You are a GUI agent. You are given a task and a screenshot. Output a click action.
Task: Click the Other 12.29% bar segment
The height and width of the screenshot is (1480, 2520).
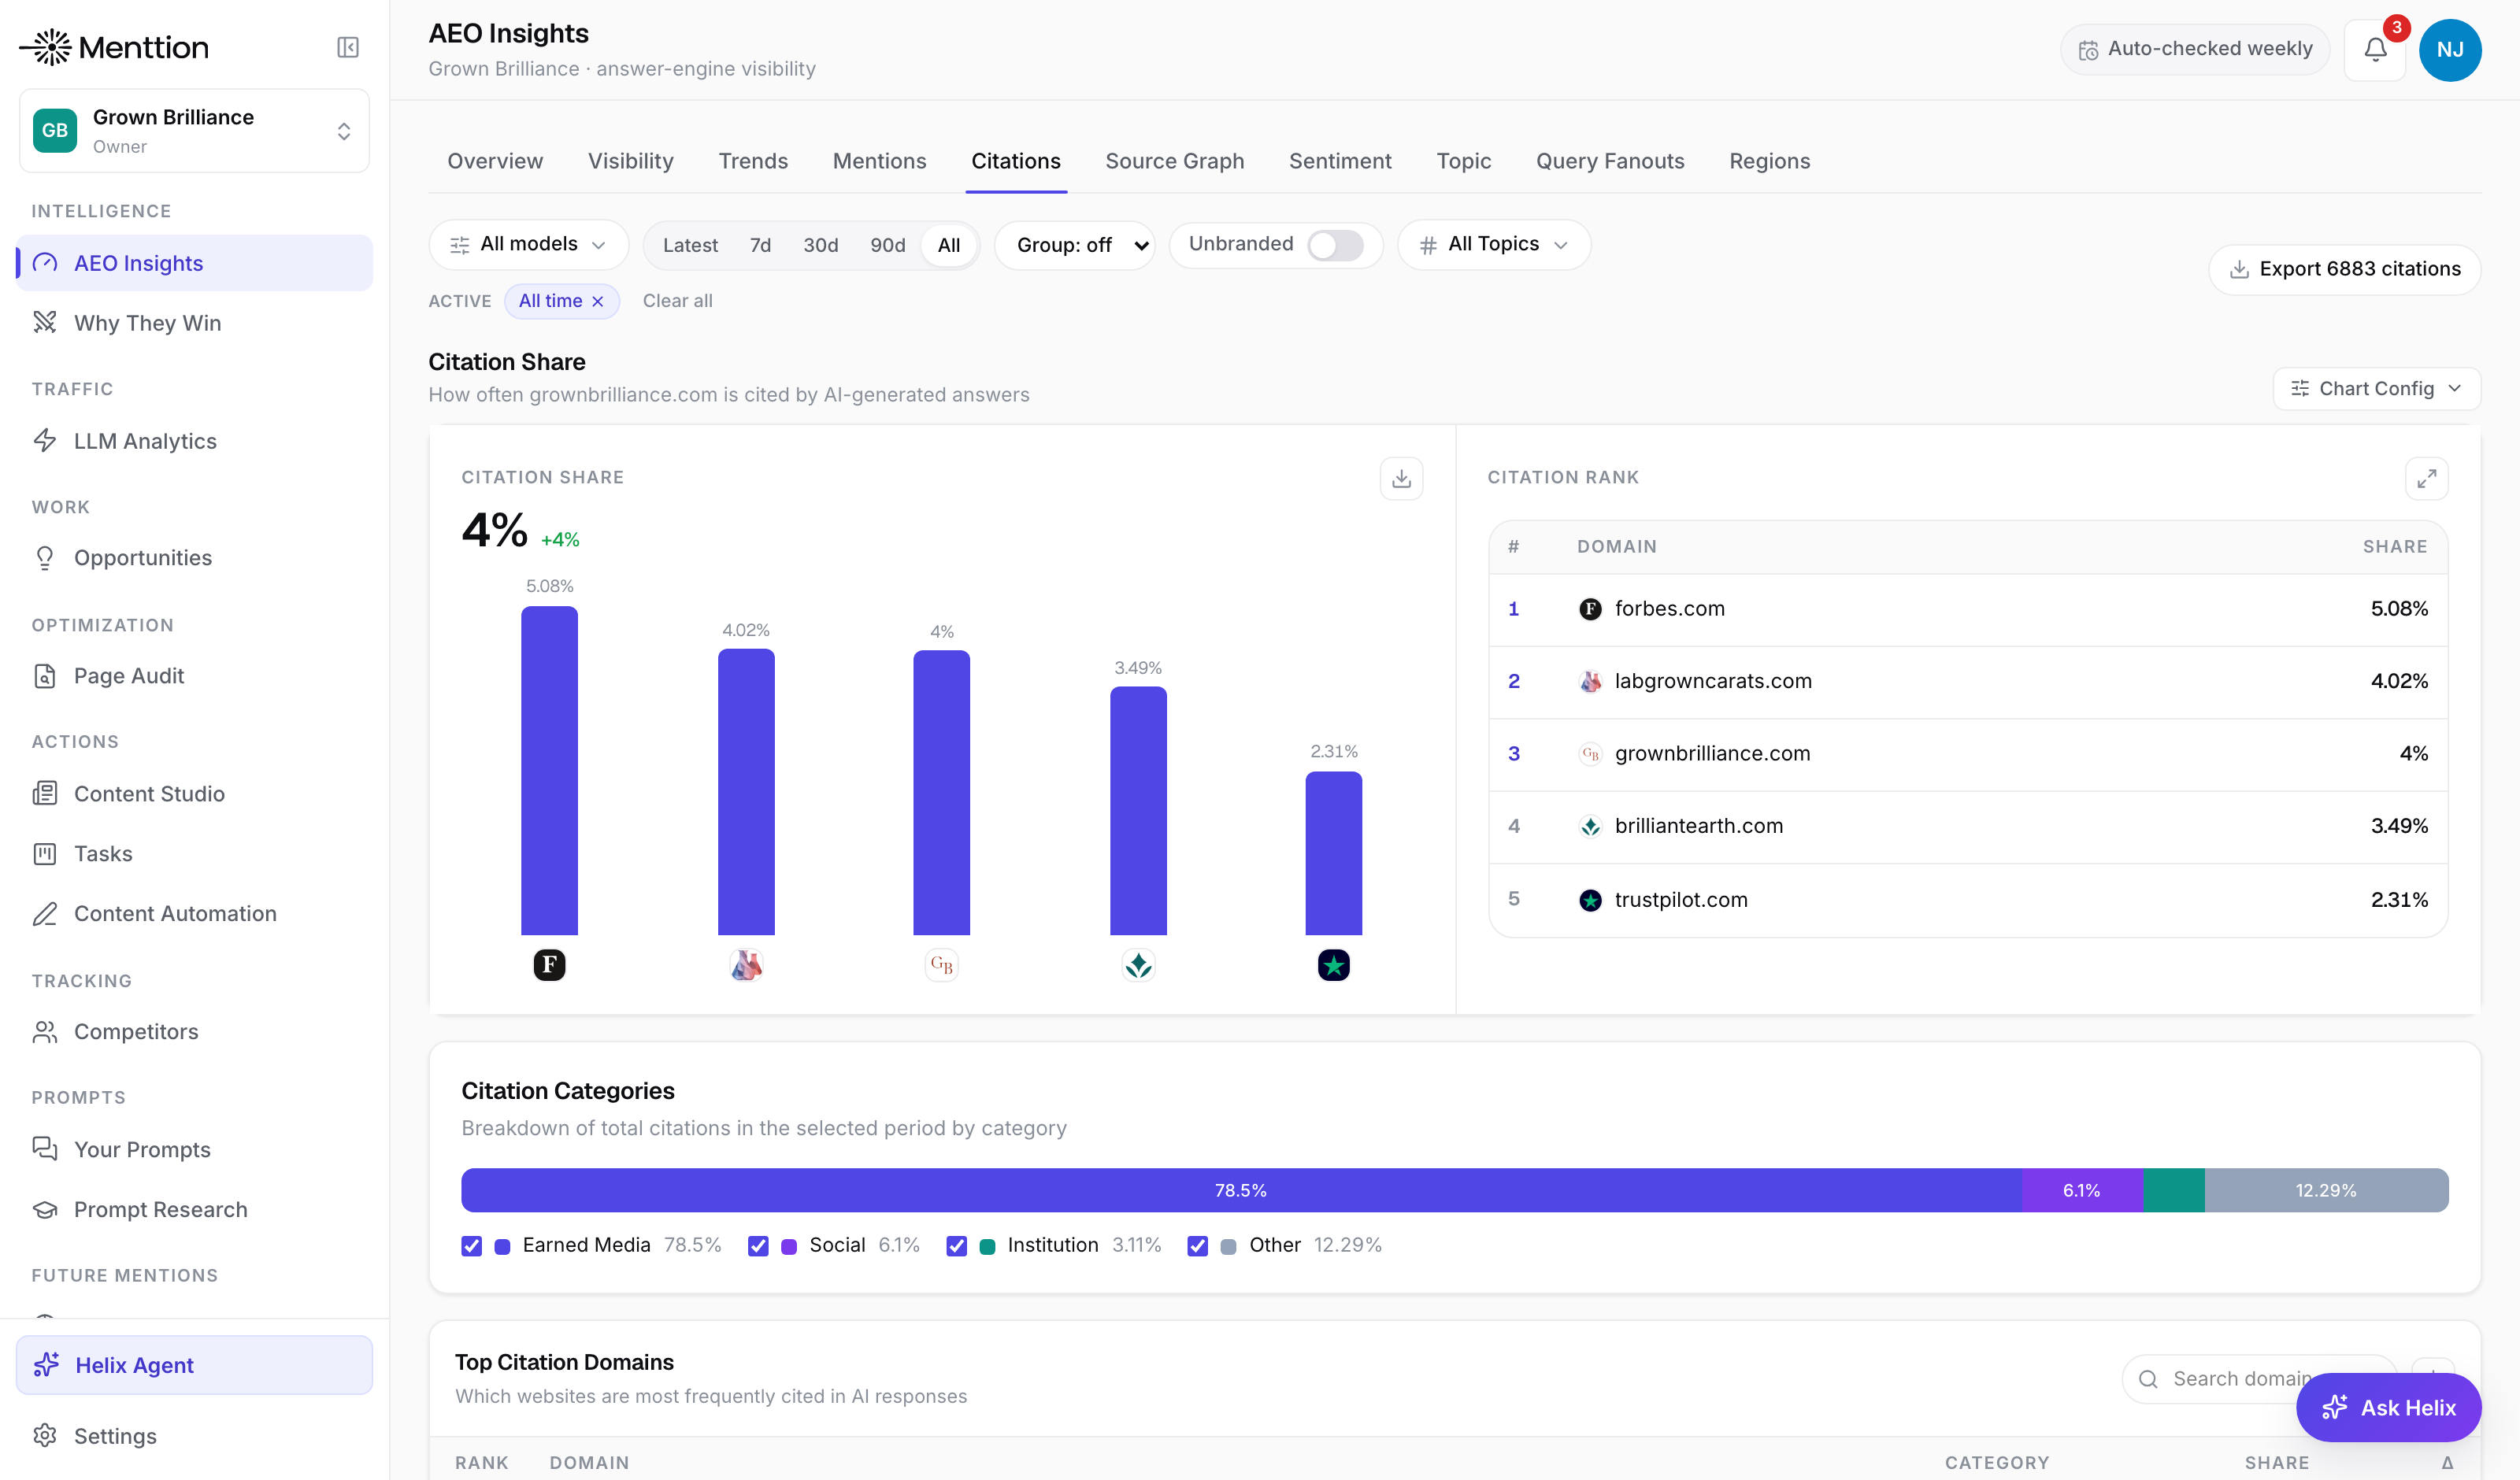pyautogui.click(x=2326, y=1191)
